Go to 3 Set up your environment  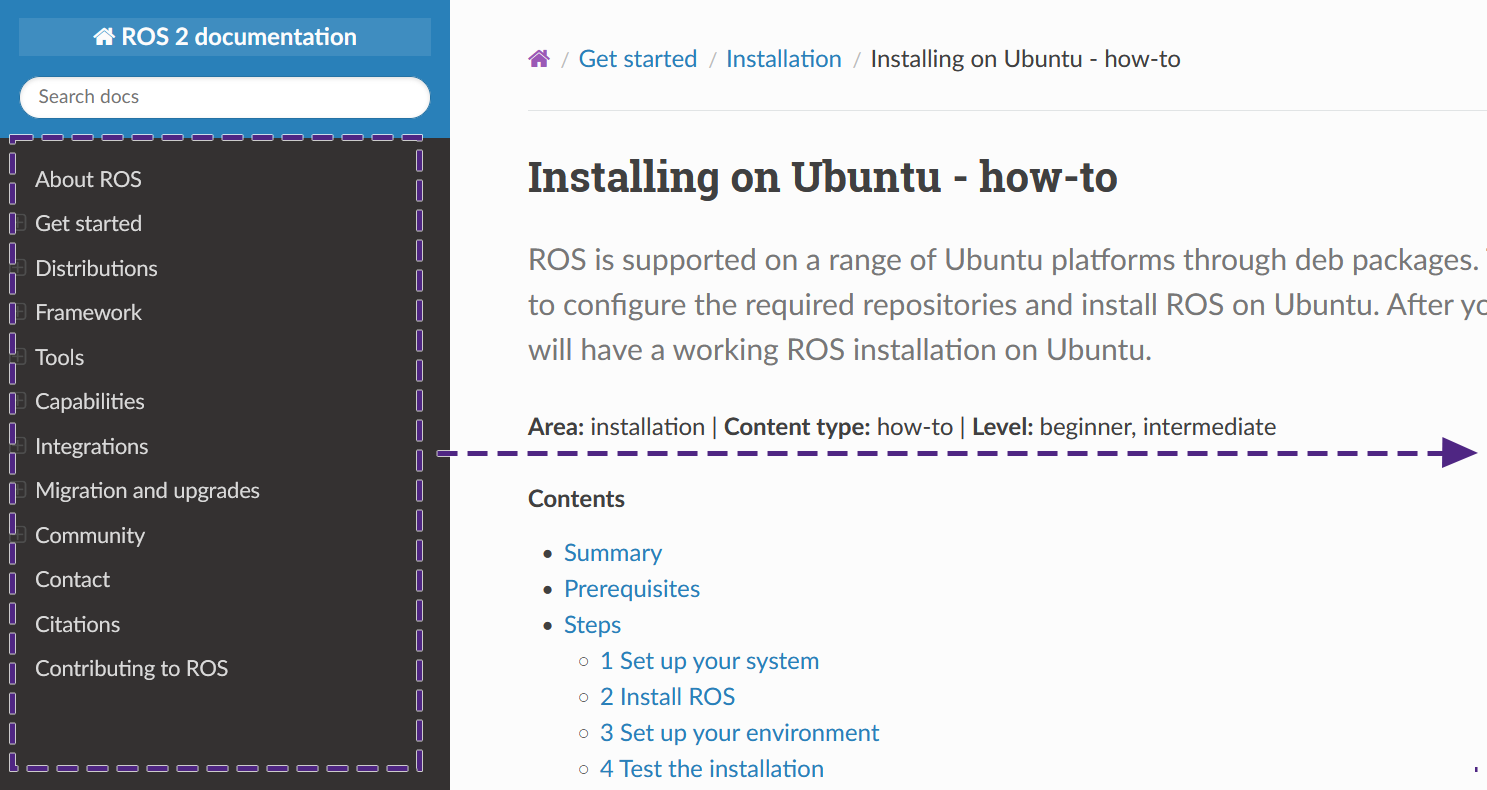pyautogui.click(x=739, y=733)
